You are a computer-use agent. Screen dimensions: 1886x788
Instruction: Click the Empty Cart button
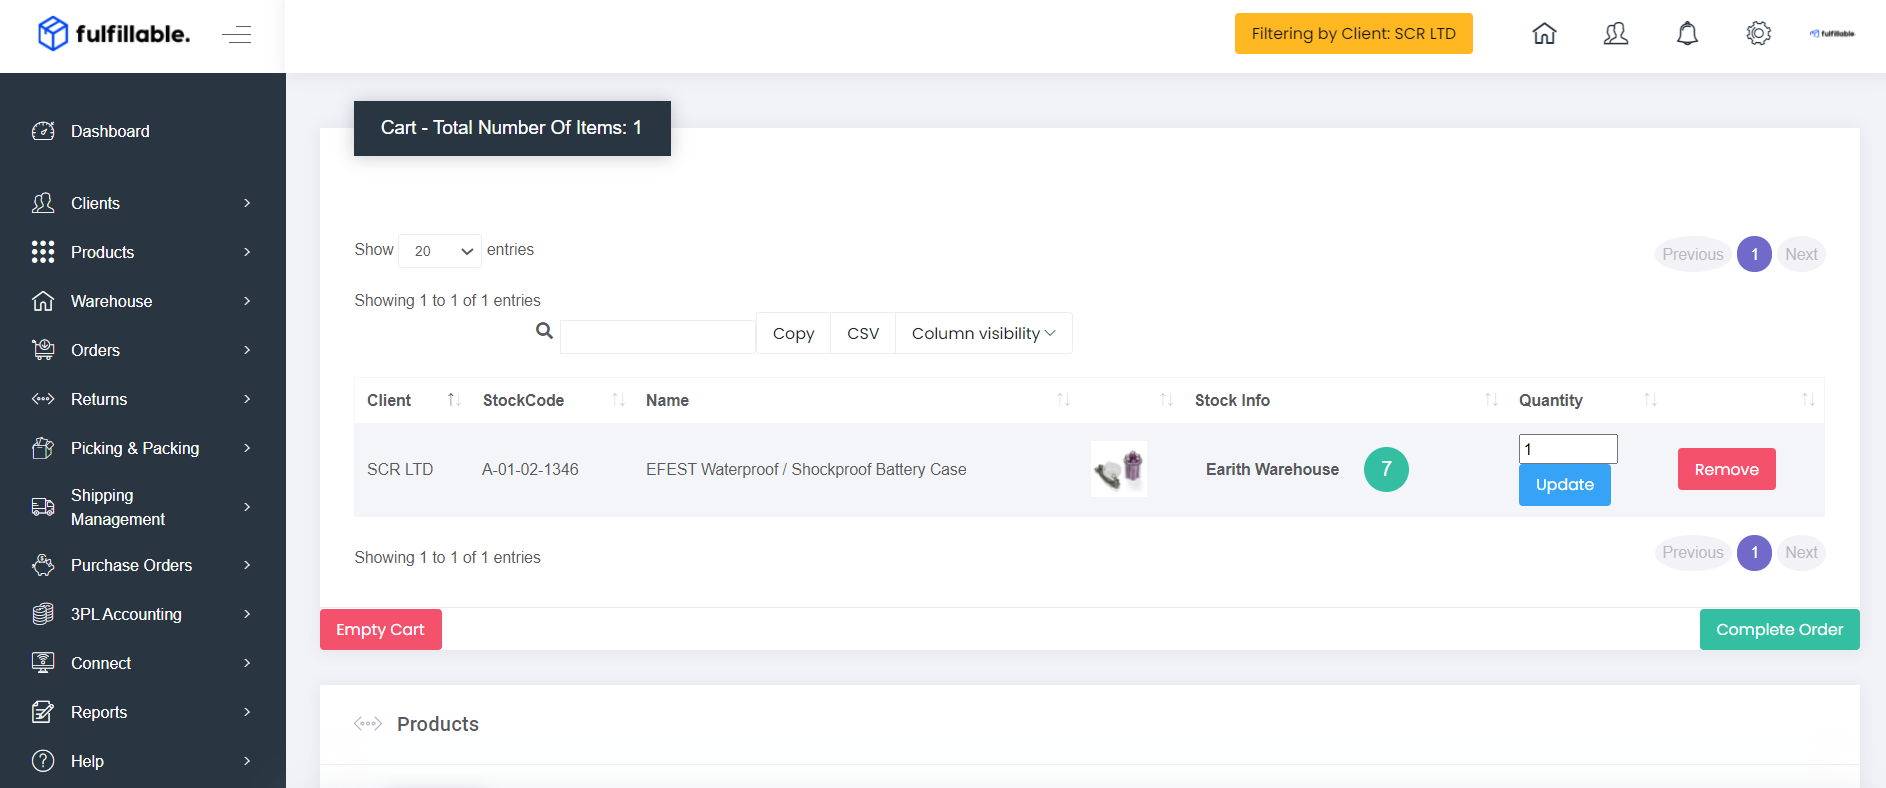pyautogui.click(x=381, y=629)
